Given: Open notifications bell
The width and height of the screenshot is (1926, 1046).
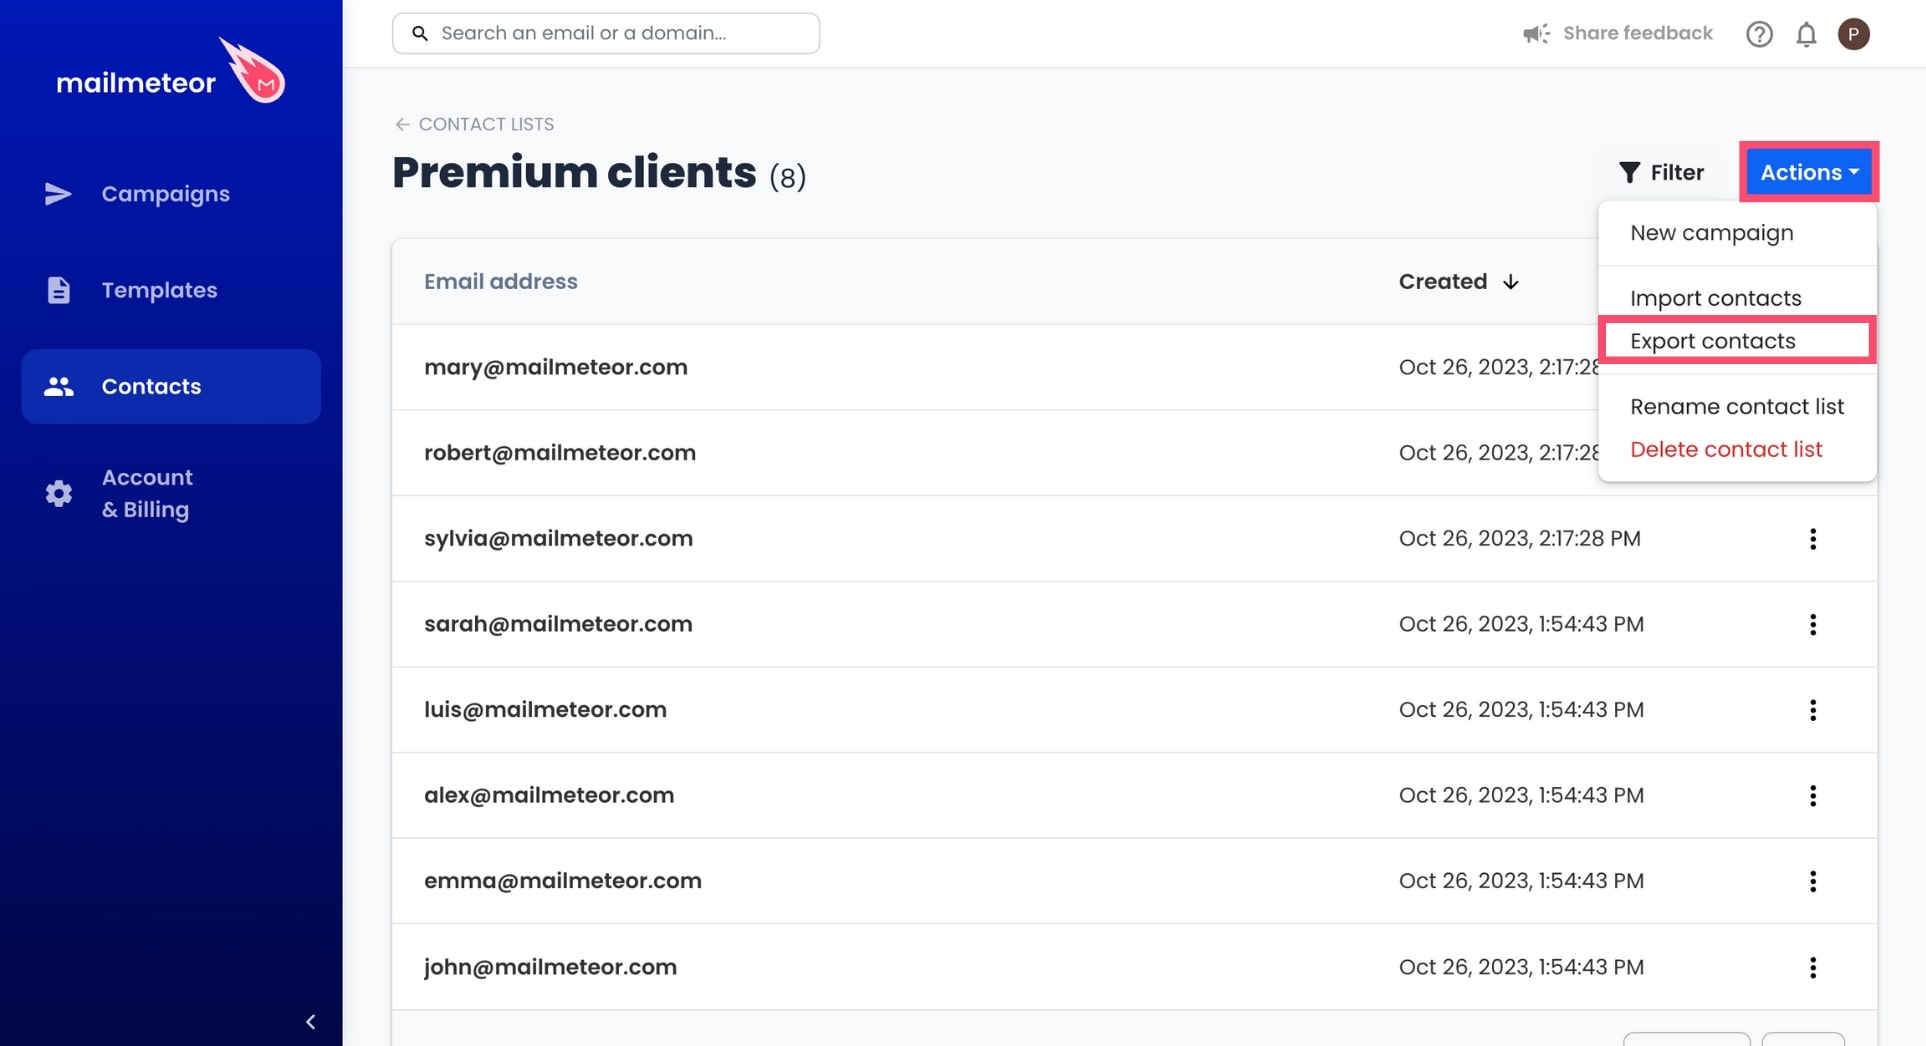Looking at the screenshot, I should tap(1806, 34).
